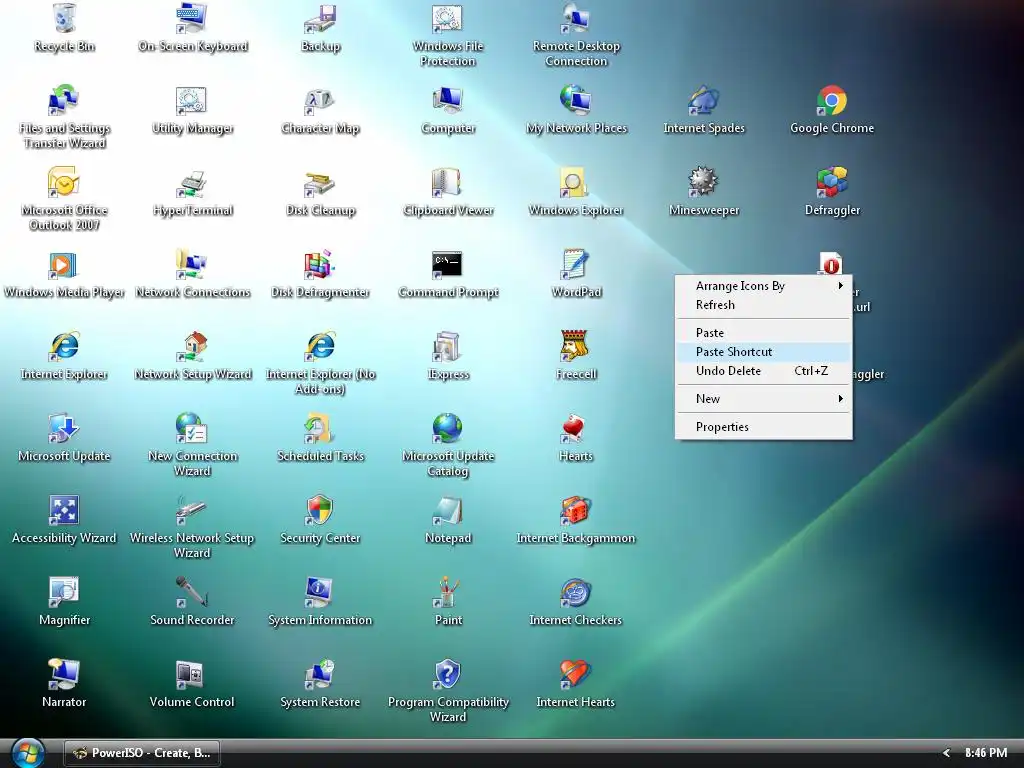Click the Google Chrome shortcut

click(x=832, y=100)
